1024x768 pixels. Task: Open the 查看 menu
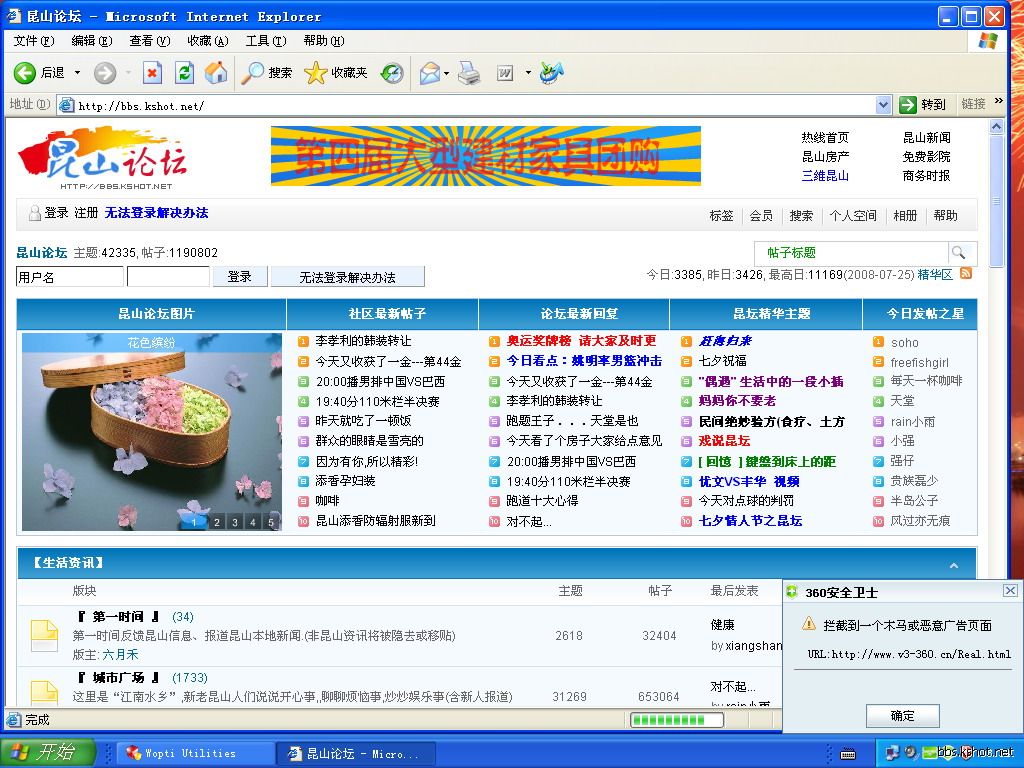(x=149, y=41)
